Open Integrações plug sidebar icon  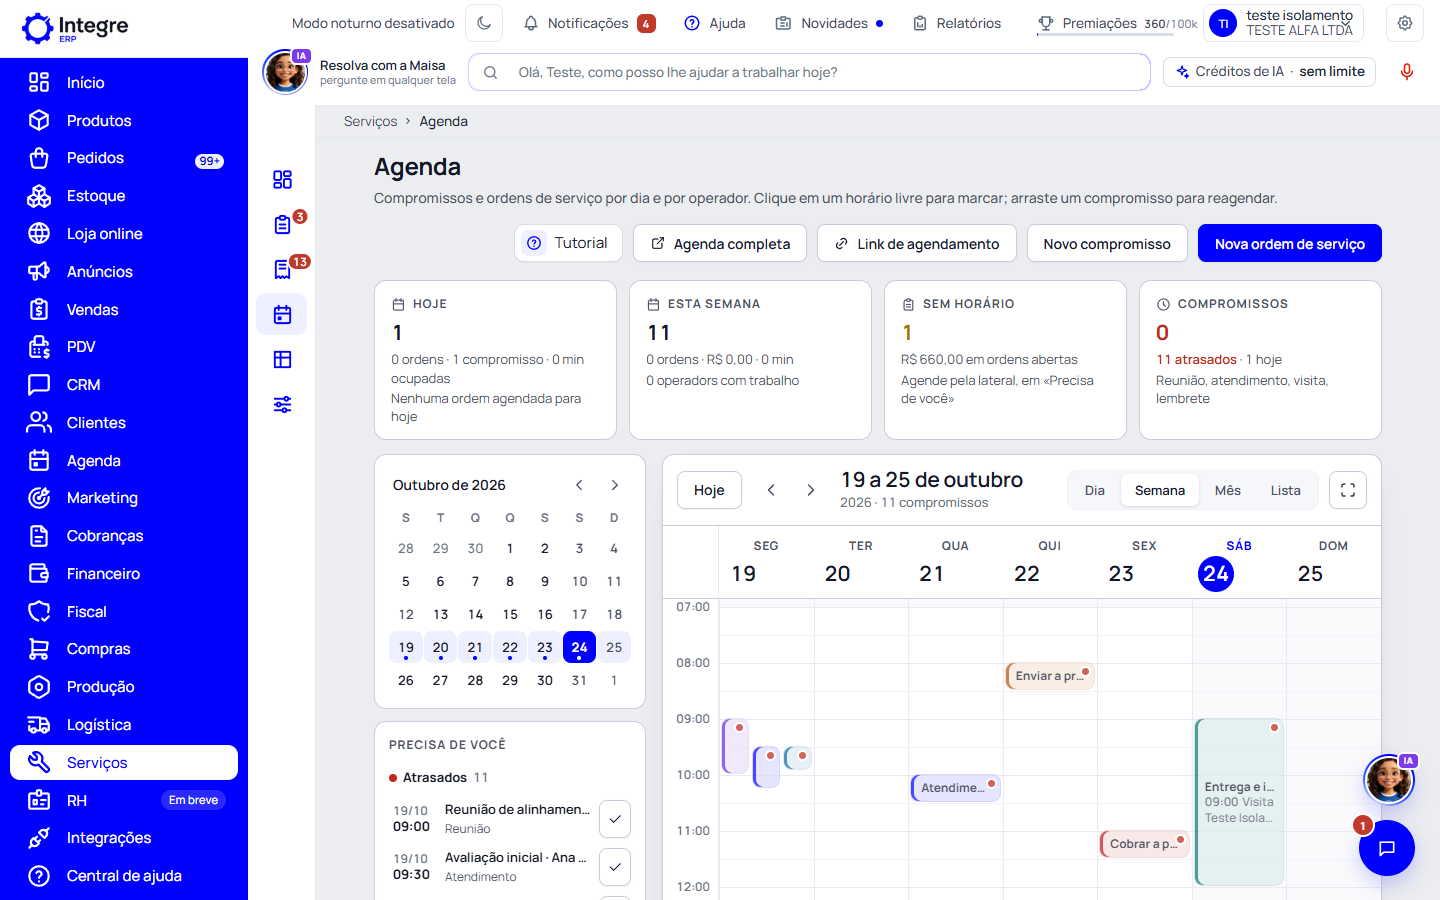(39, 838)
